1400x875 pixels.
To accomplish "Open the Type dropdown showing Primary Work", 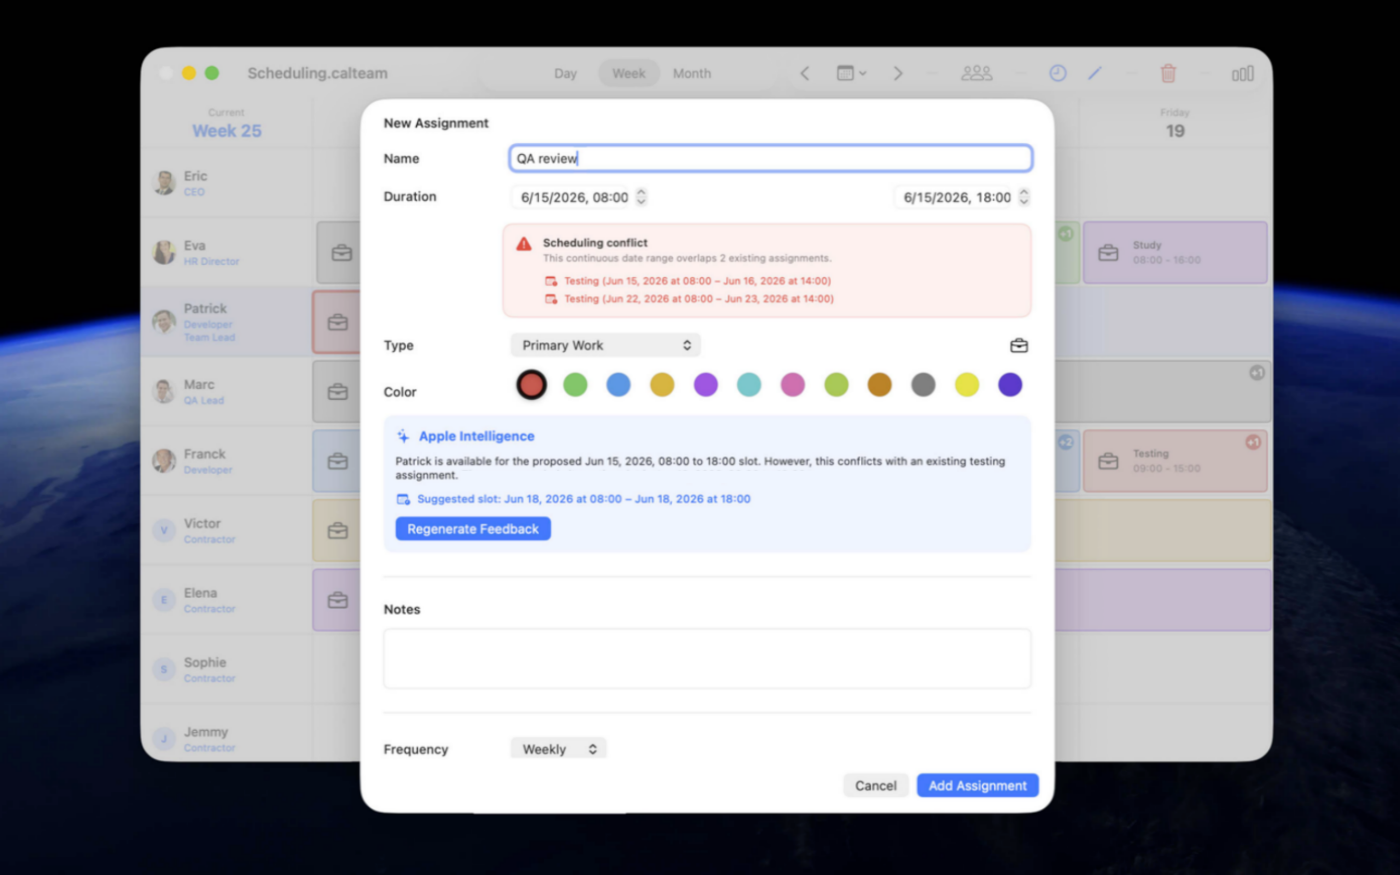I will pos(605,345).
